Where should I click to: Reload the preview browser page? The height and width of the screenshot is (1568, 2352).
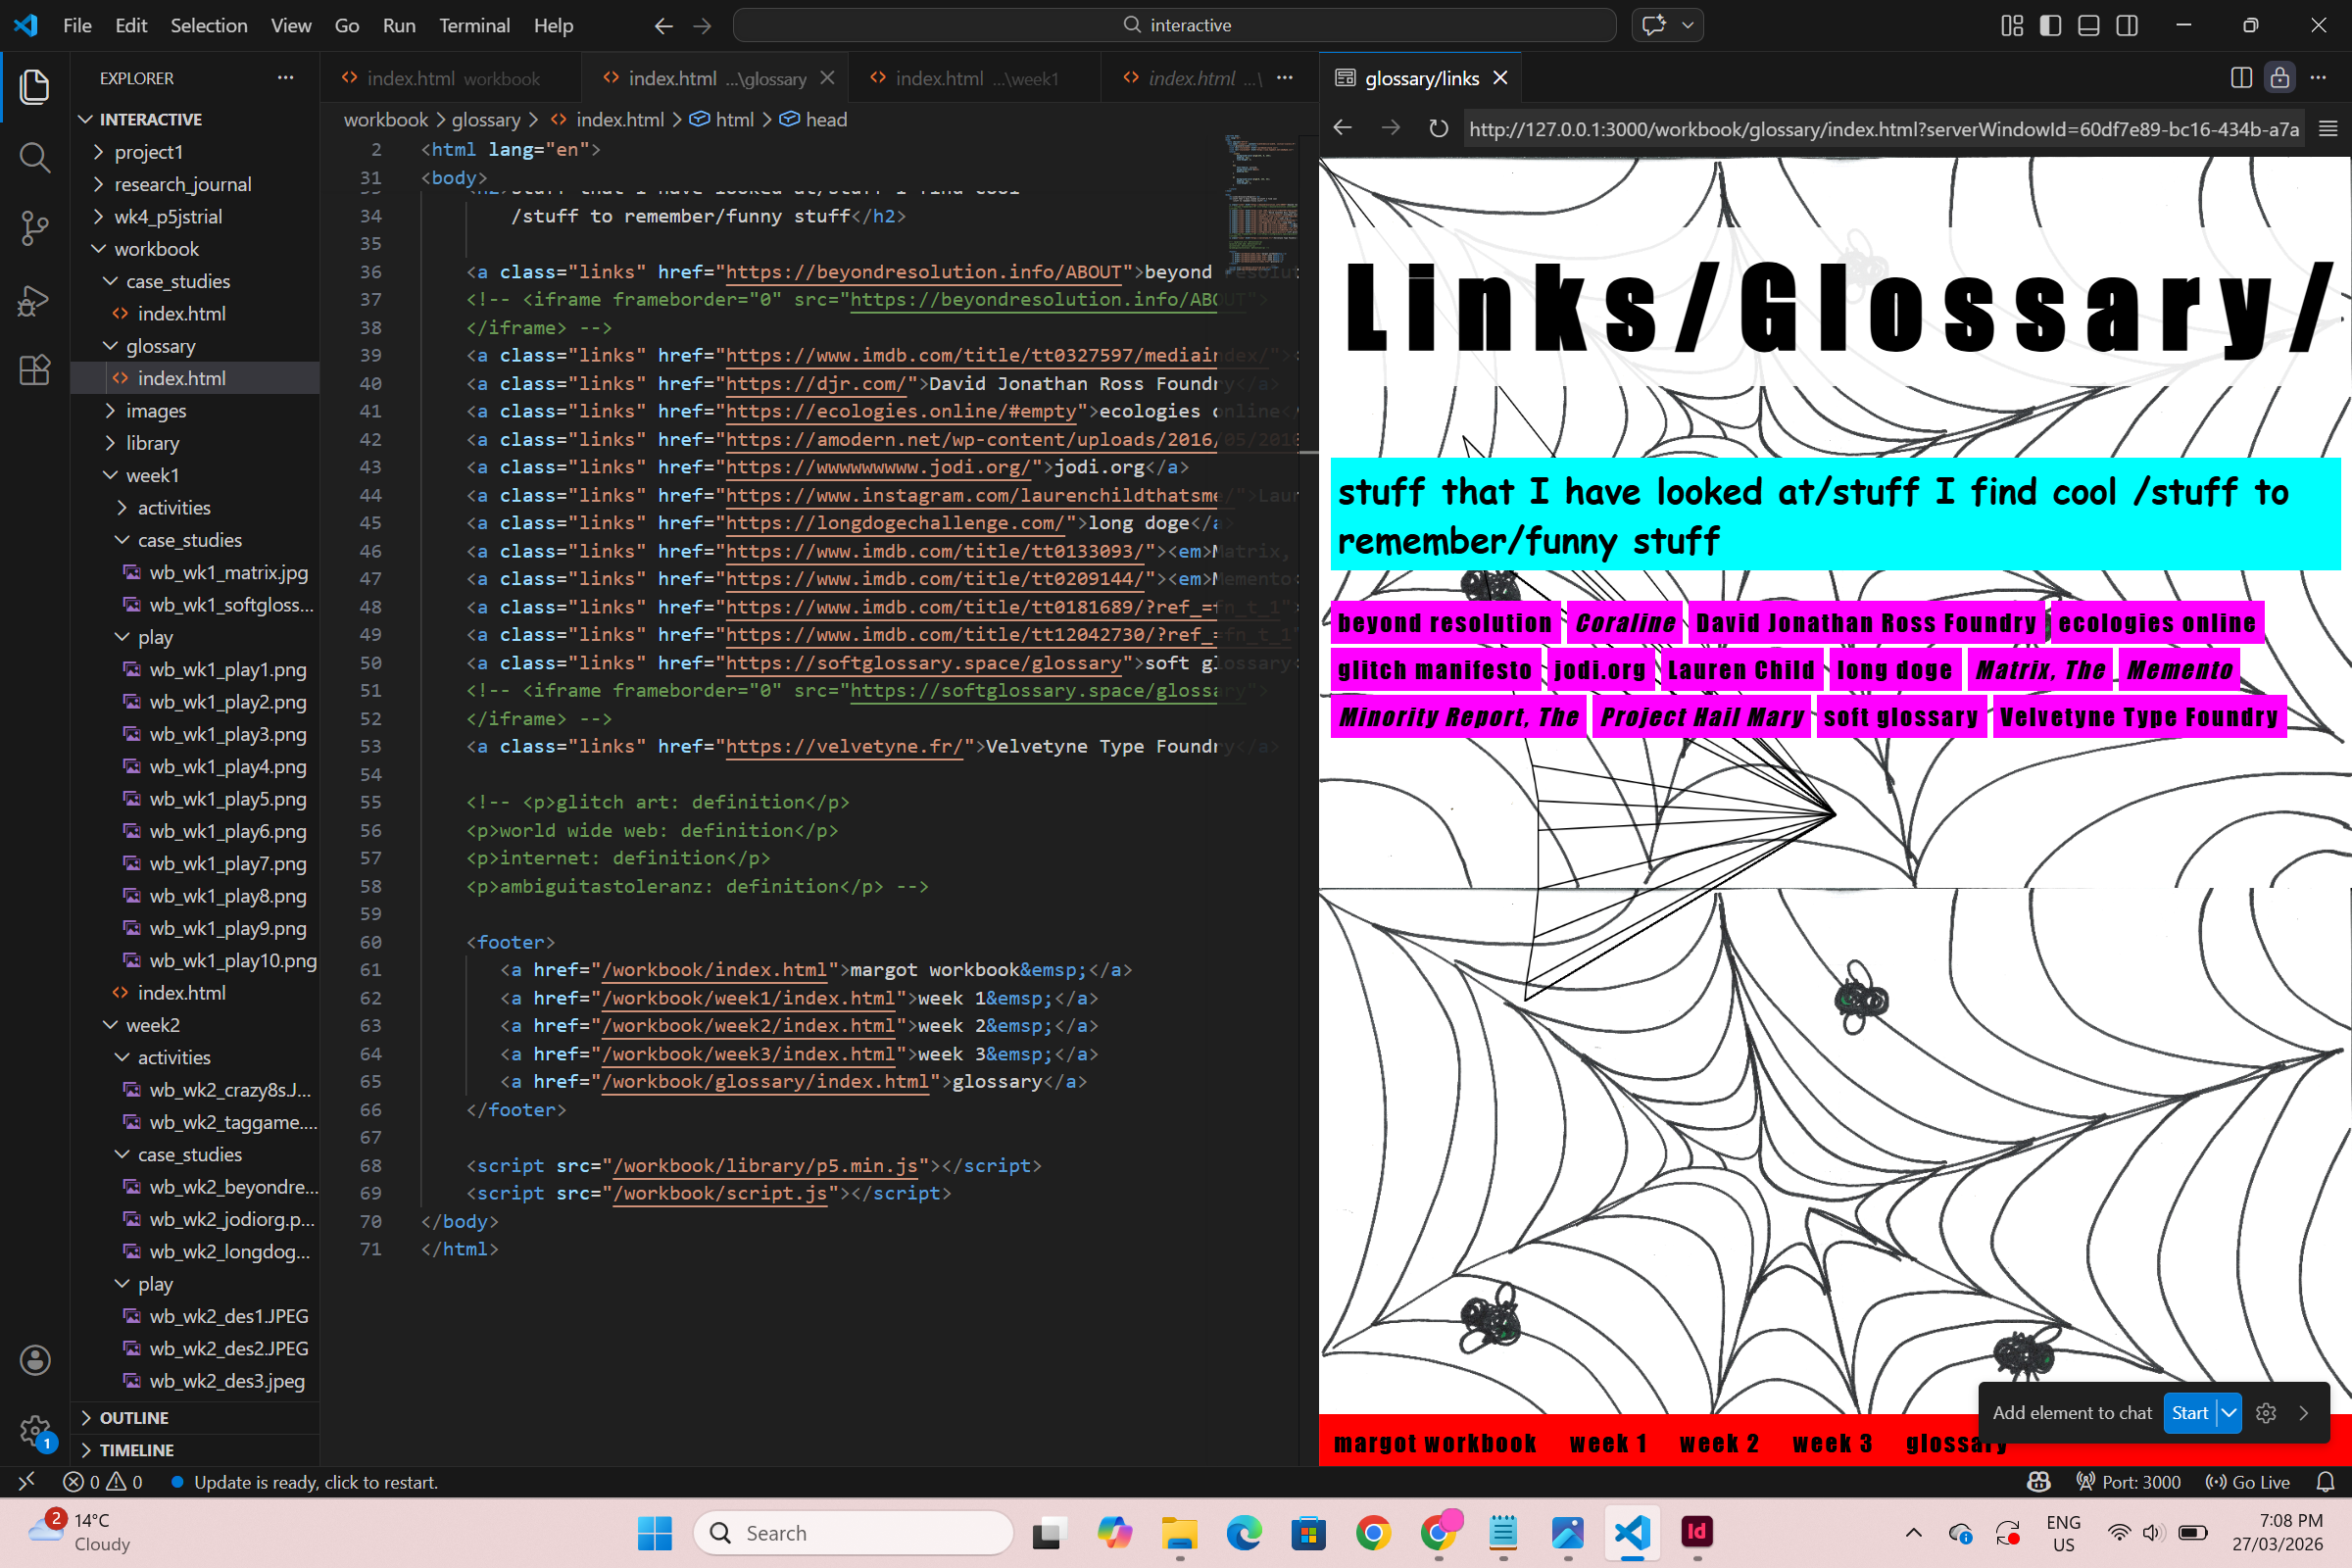(x=1438, y=129)
